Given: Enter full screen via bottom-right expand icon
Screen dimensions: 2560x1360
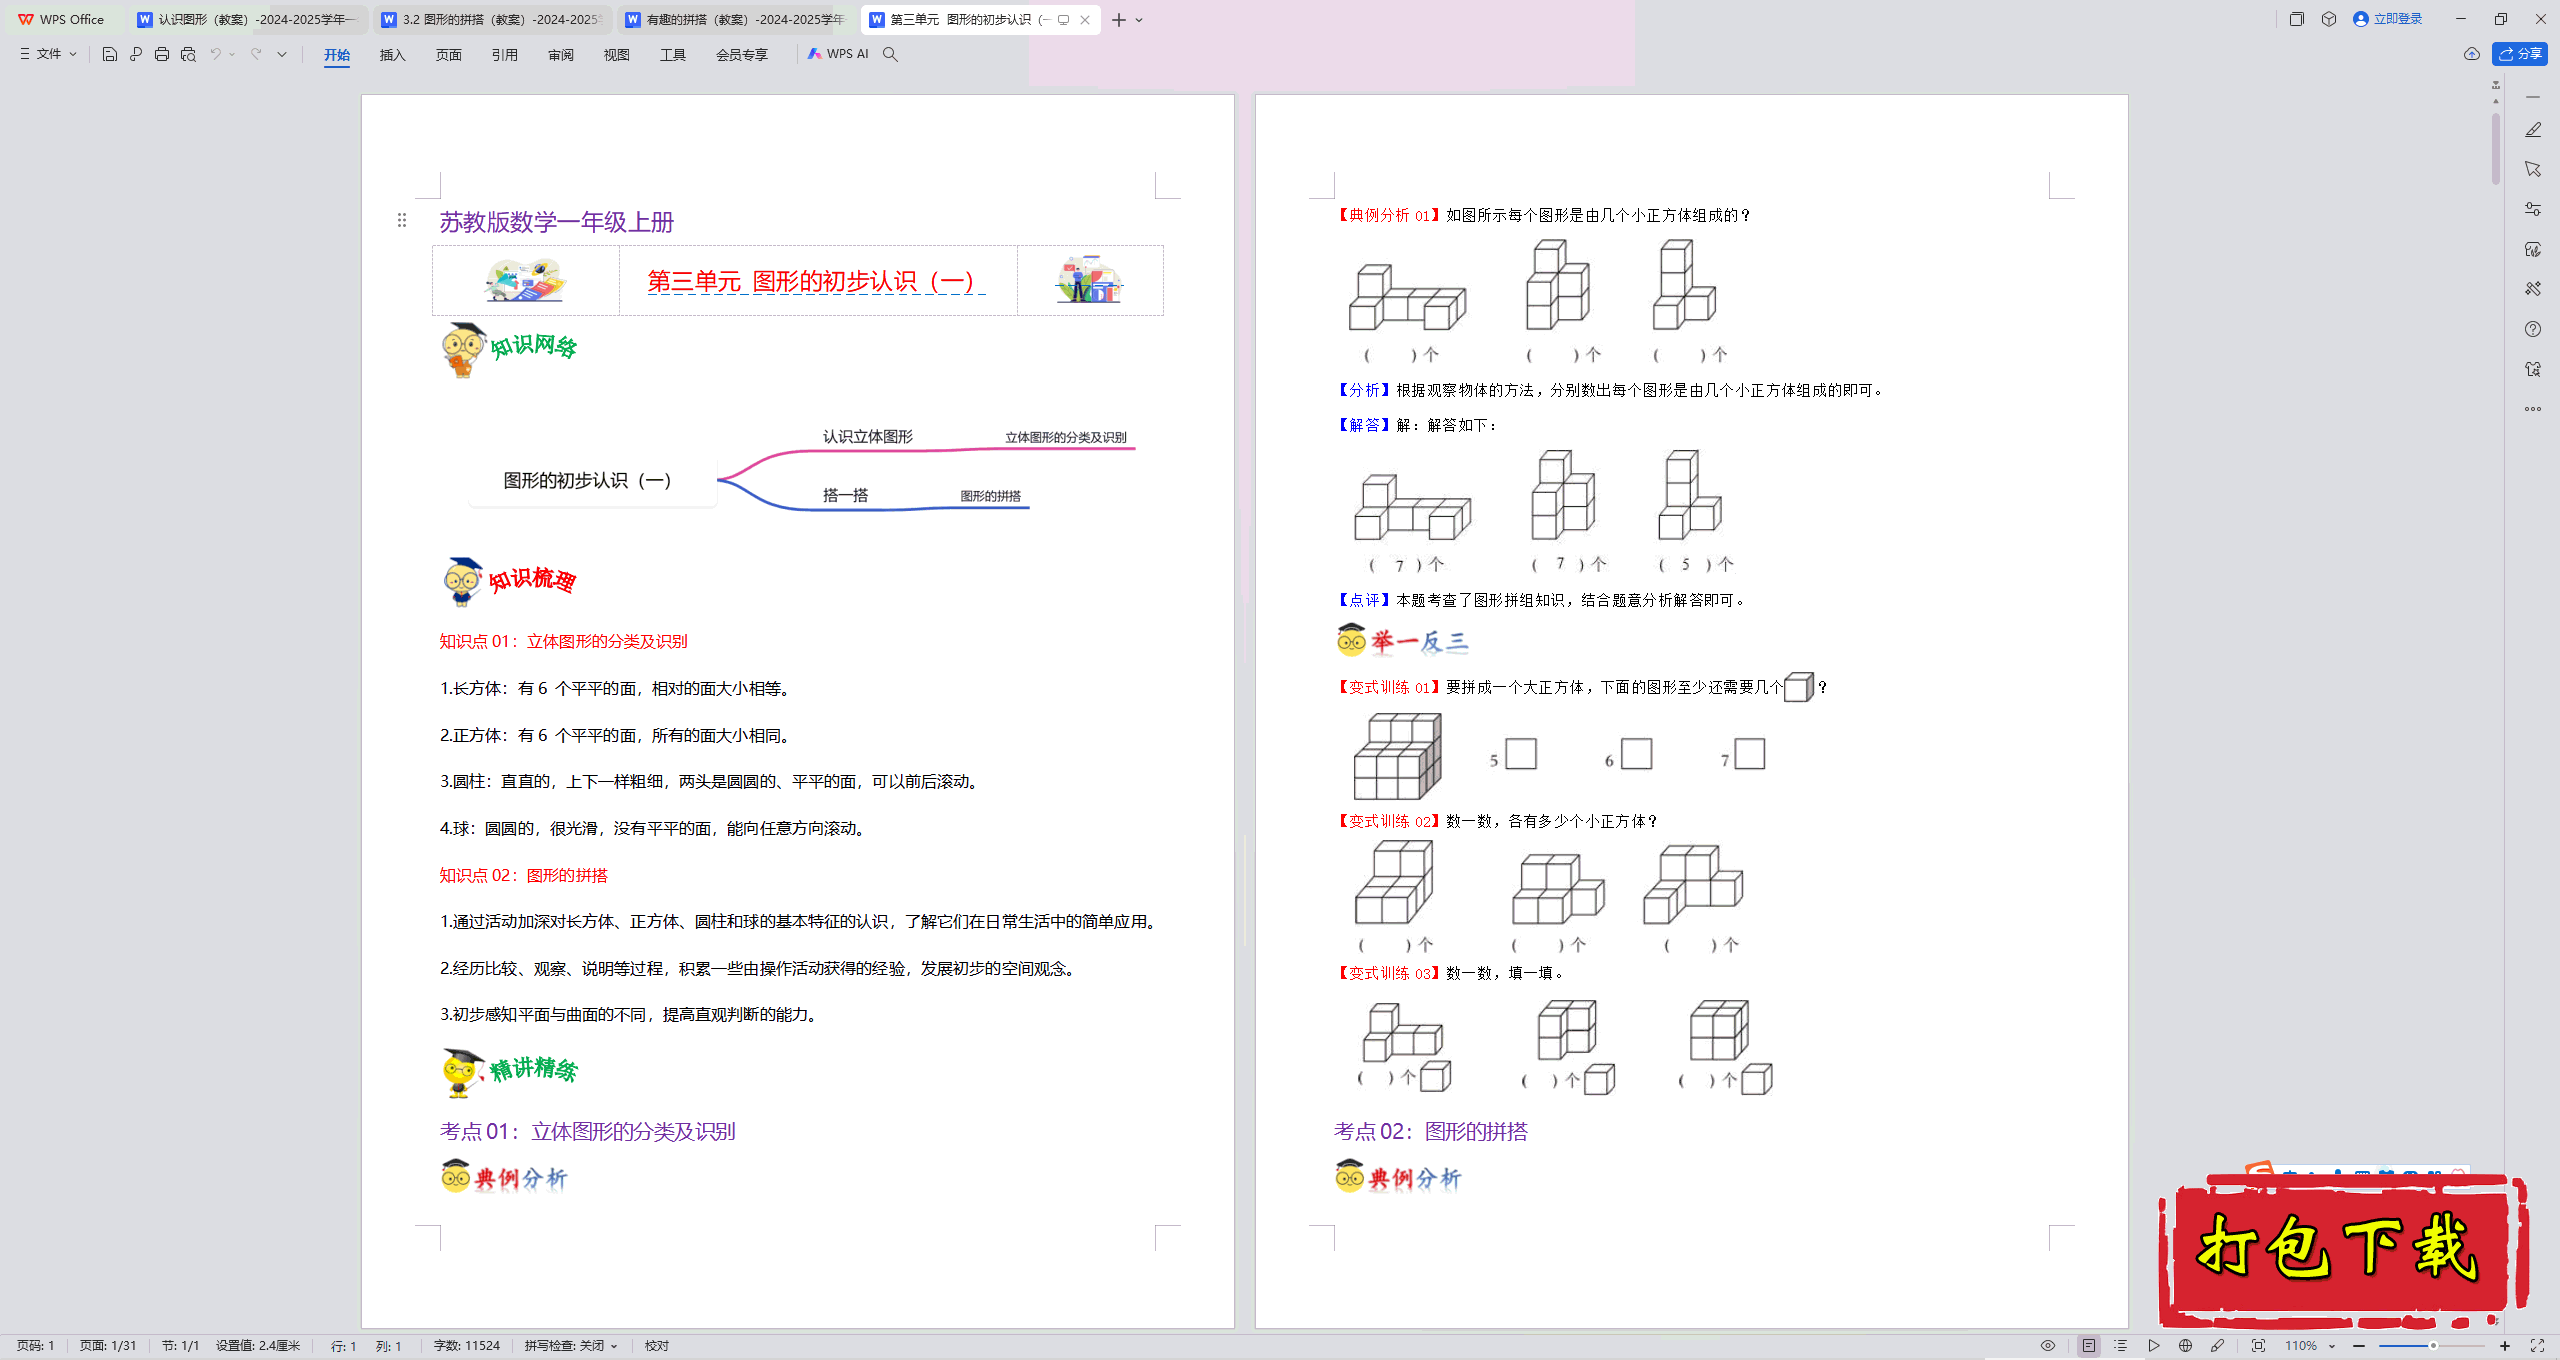Looking at the screenshot, I should (x=2537, y=1346).
